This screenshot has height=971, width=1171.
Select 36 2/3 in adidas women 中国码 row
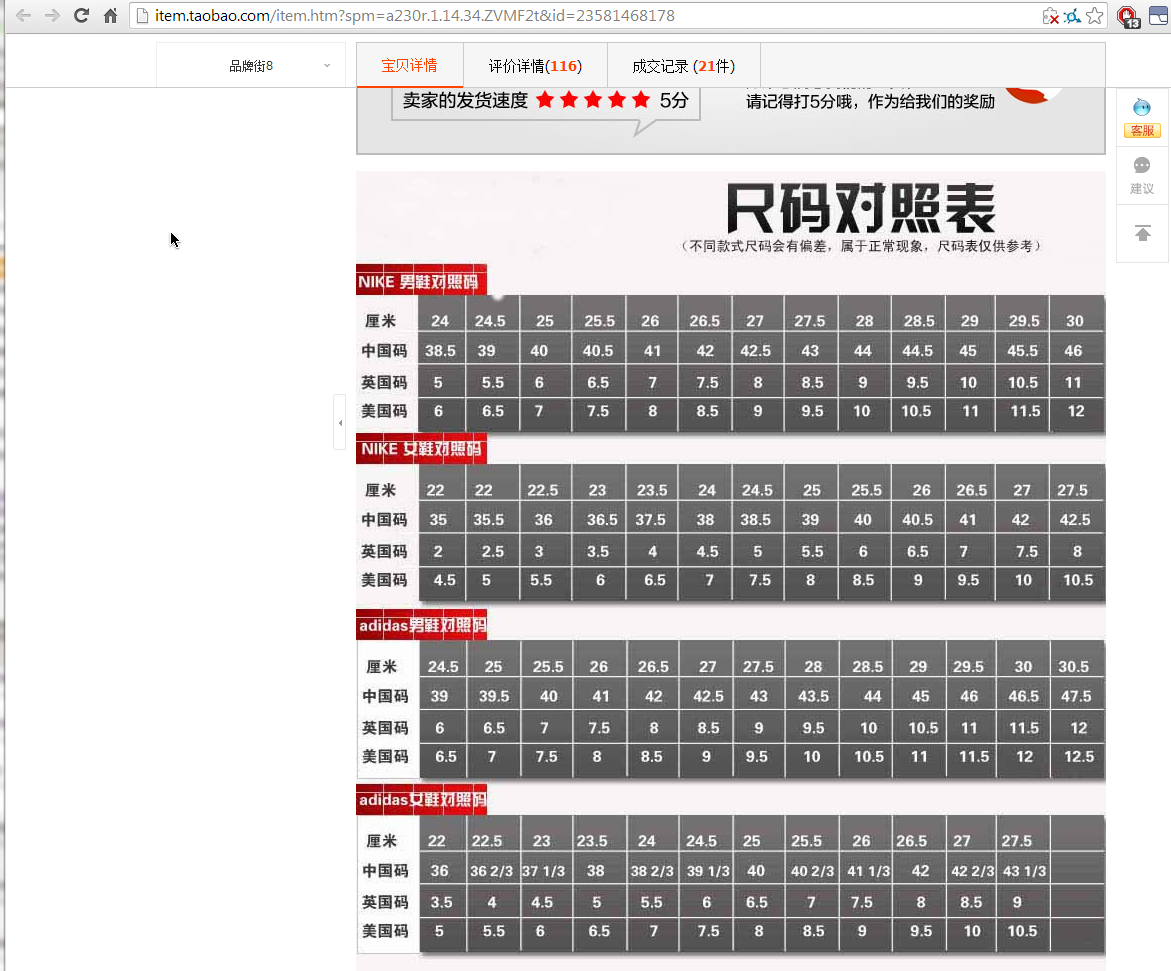(491, 871)
